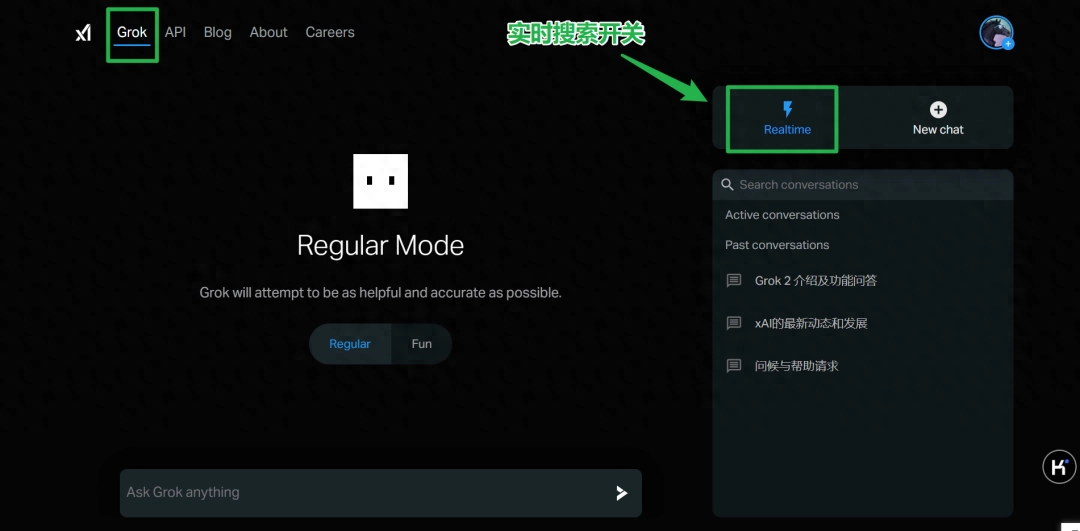This screenshot has height=531, width=1080.
Task: Open the Grok tab in top navigation
Action: [132, 32]
